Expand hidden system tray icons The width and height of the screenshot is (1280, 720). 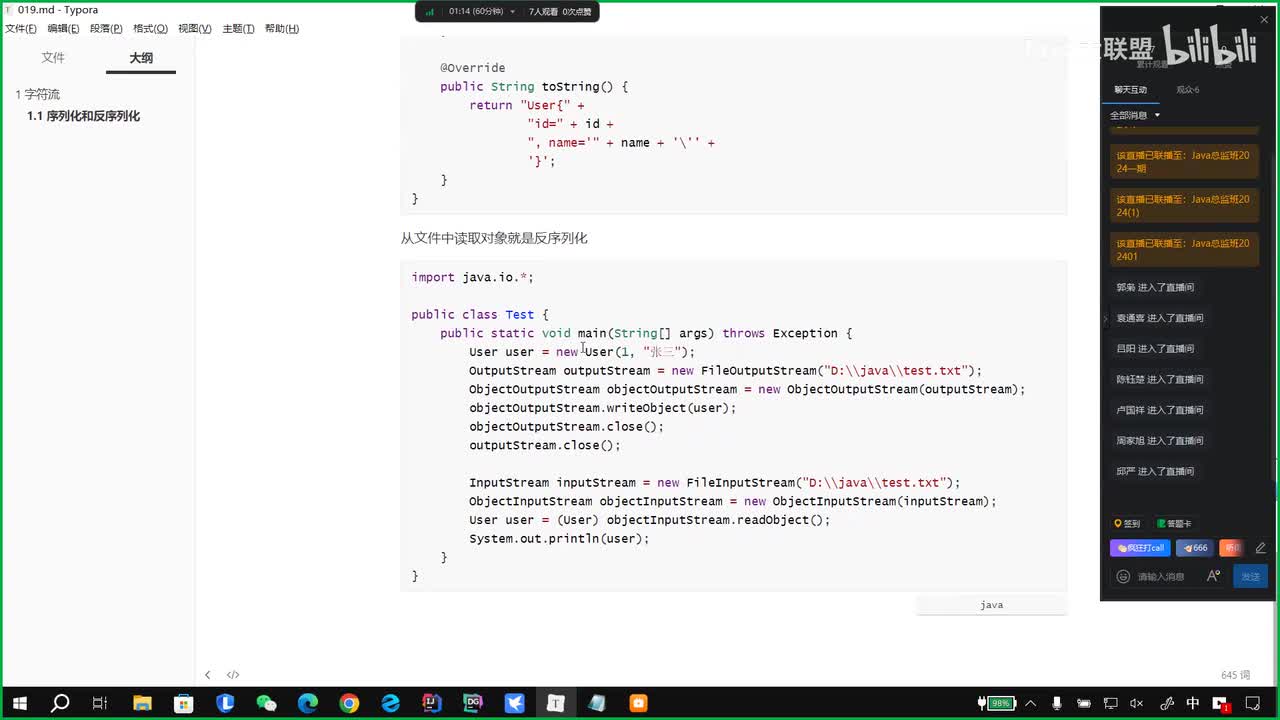(1031, 703)
